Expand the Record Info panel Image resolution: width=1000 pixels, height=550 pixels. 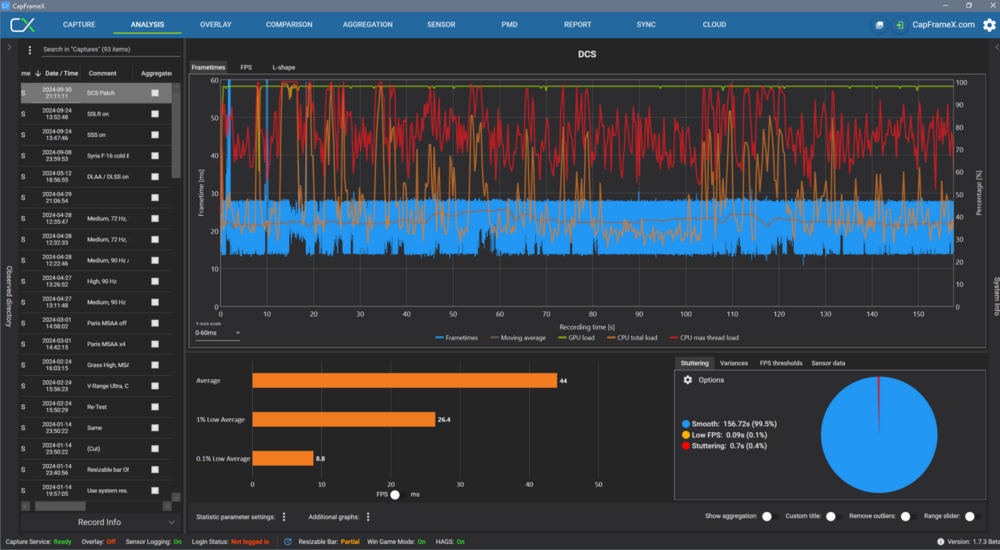point(100,522)
